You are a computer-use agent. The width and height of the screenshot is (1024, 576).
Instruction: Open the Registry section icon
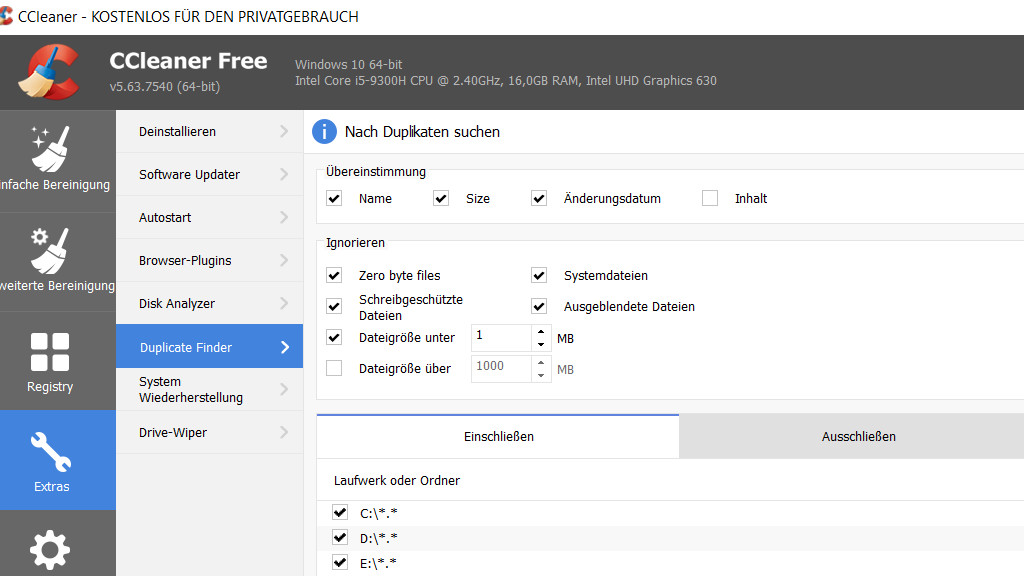(x=50, y=352)
